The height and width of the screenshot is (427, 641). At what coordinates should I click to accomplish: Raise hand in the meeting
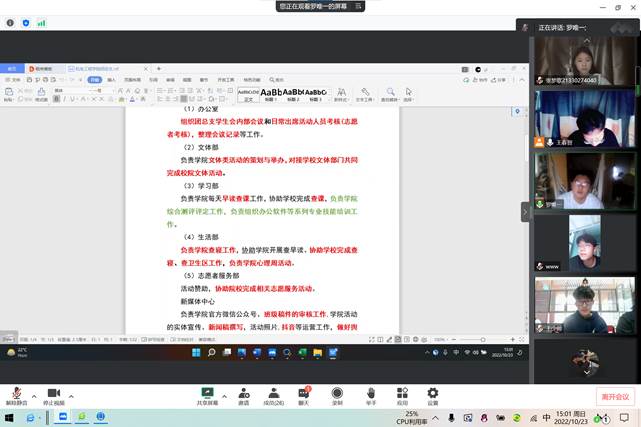(371, 396)
